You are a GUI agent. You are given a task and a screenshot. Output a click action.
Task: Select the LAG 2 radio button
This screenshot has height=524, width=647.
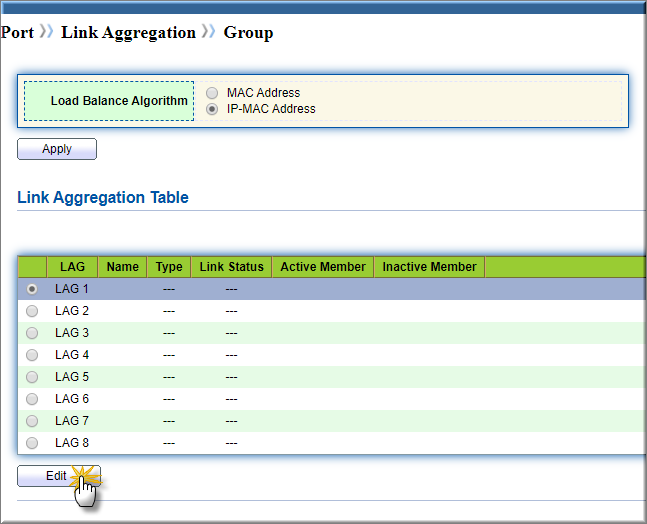point(32,311)
